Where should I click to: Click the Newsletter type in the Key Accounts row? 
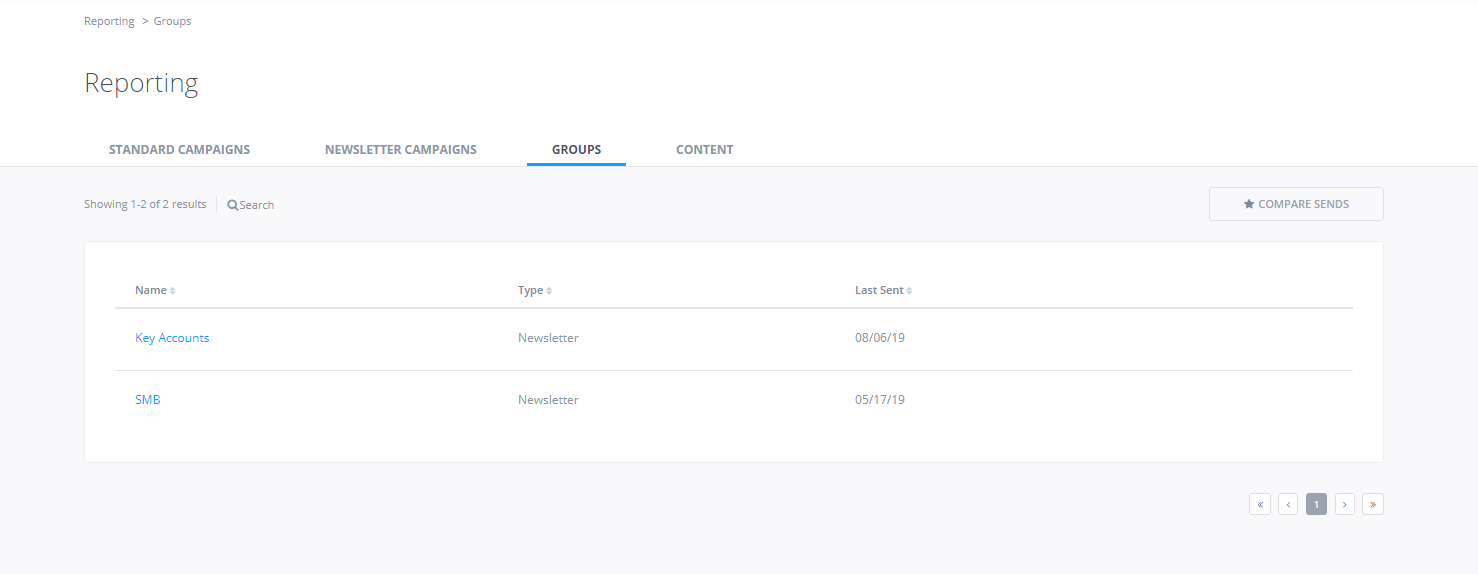tap(548, 338)
